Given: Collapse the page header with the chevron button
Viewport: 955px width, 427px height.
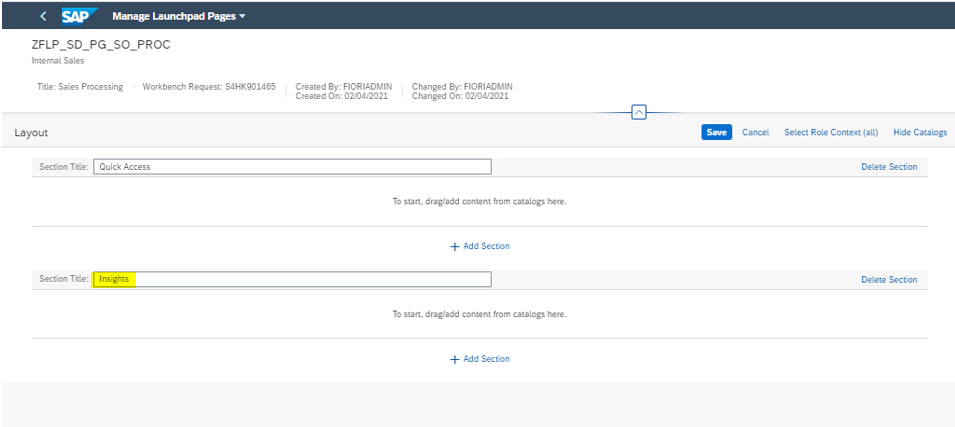Looking at the screenshot, I should click(639, 113).
